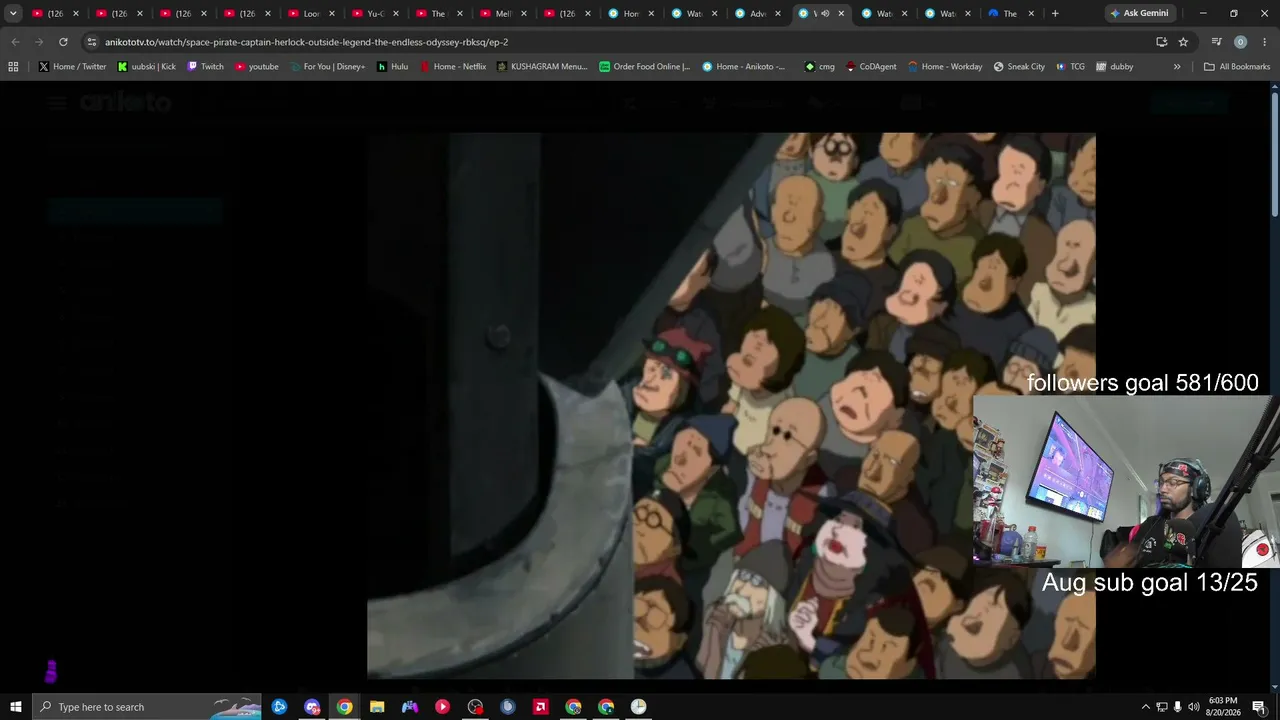Screen dimensions: 1280x720
Task: Go back to the previous page
Action: [15, 42]
